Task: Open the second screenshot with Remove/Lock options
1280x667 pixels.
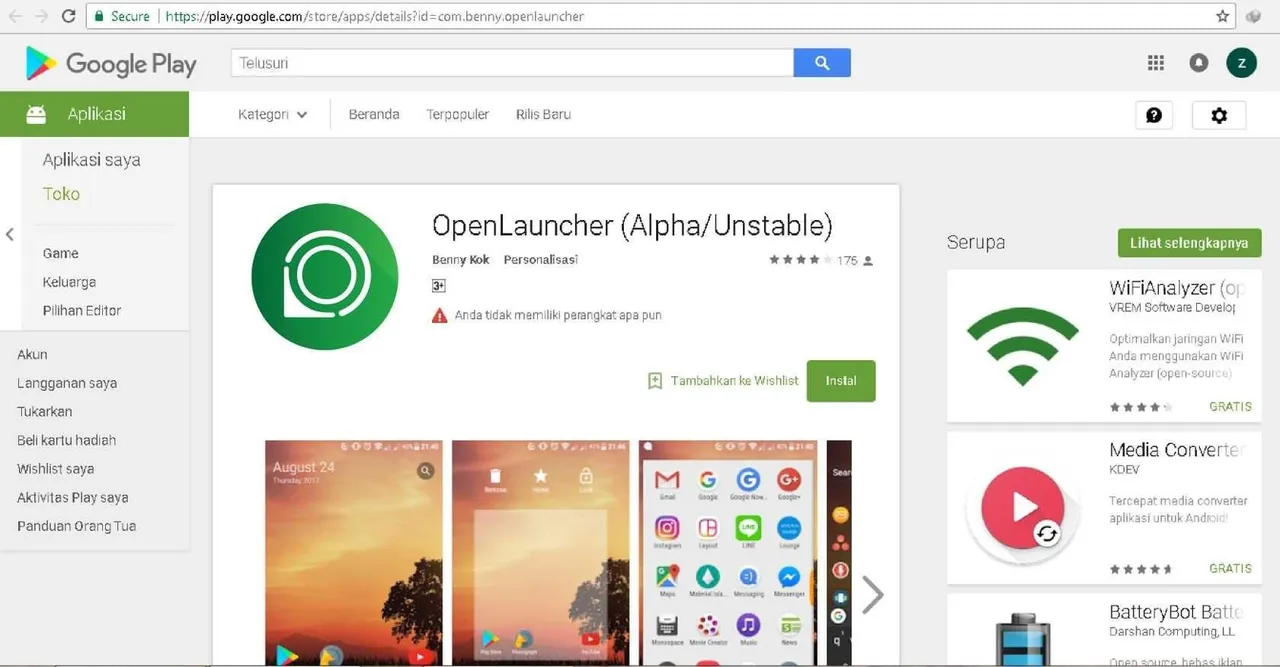Action: click(541, 553)
